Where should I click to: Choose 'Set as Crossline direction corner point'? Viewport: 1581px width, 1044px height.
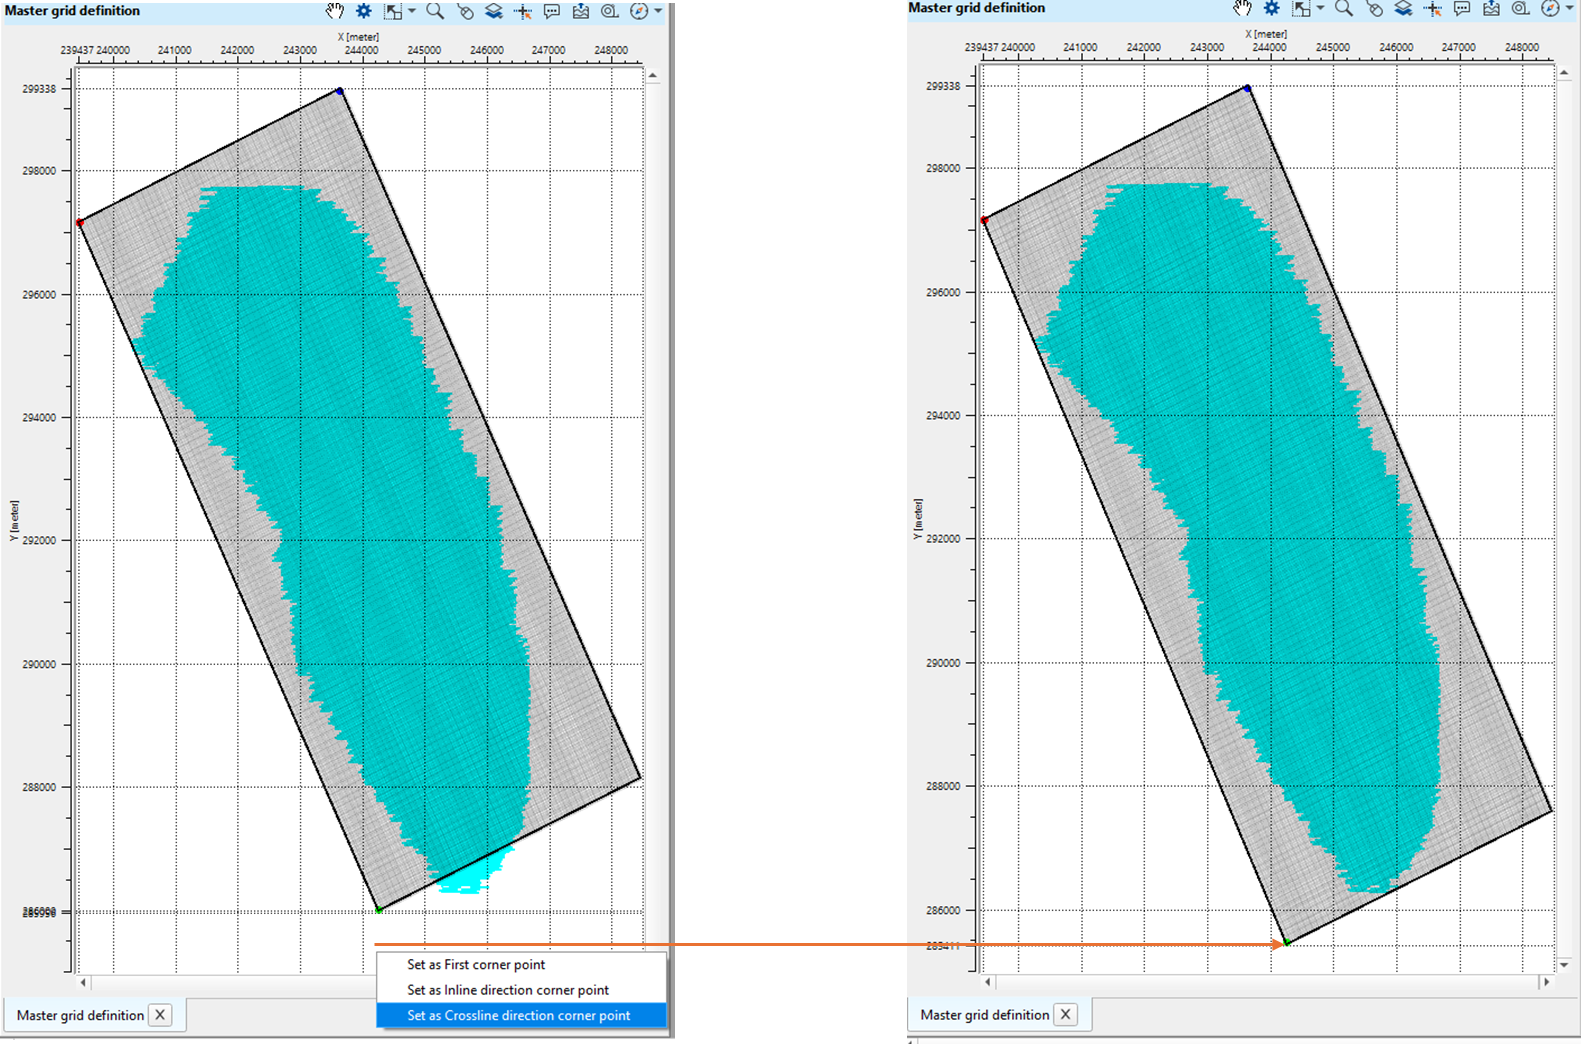pos(518,1015)
